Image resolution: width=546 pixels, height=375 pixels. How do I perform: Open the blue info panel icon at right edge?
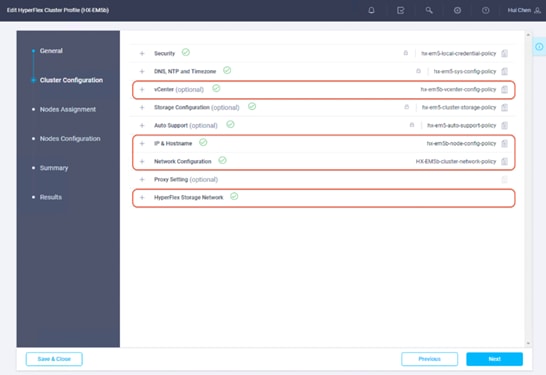click(x=539, y=47)
